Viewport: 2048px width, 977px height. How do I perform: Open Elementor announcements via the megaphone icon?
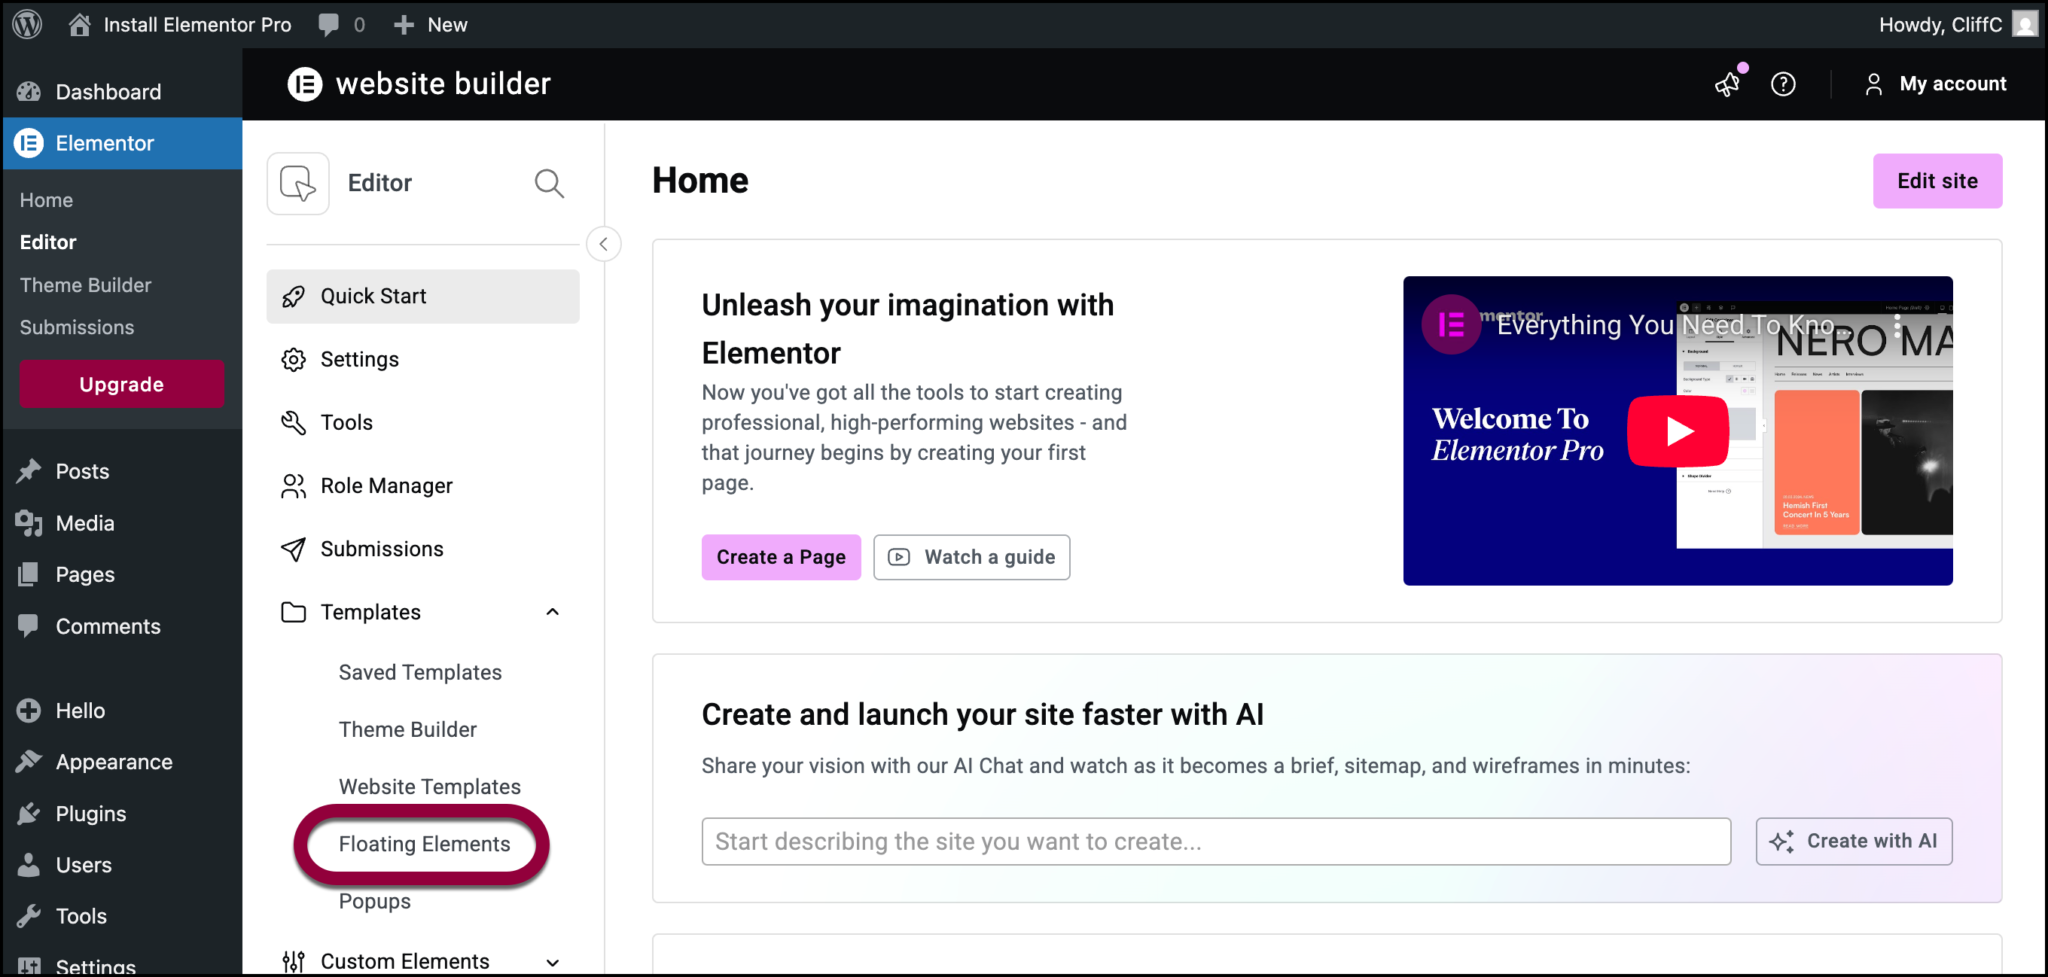(x=1728, y=84)
